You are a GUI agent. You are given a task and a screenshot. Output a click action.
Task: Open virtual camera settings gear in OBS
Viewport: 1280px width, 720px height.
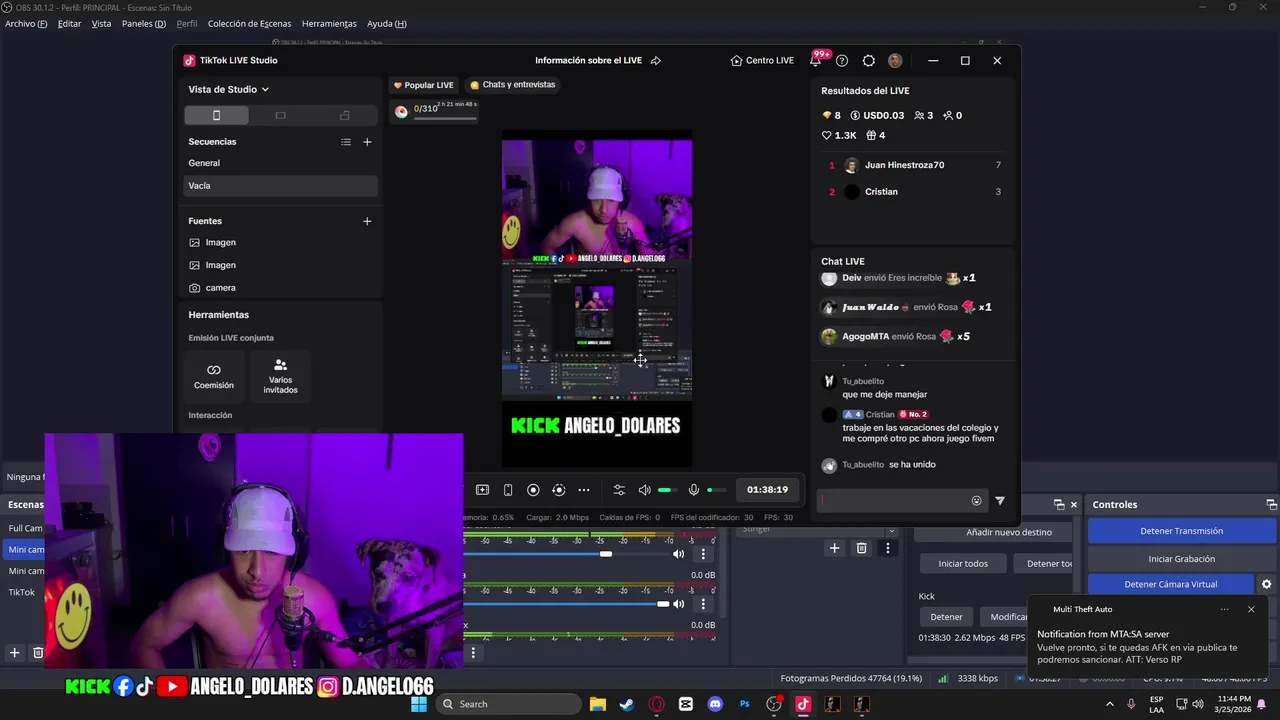point(1266,584)
